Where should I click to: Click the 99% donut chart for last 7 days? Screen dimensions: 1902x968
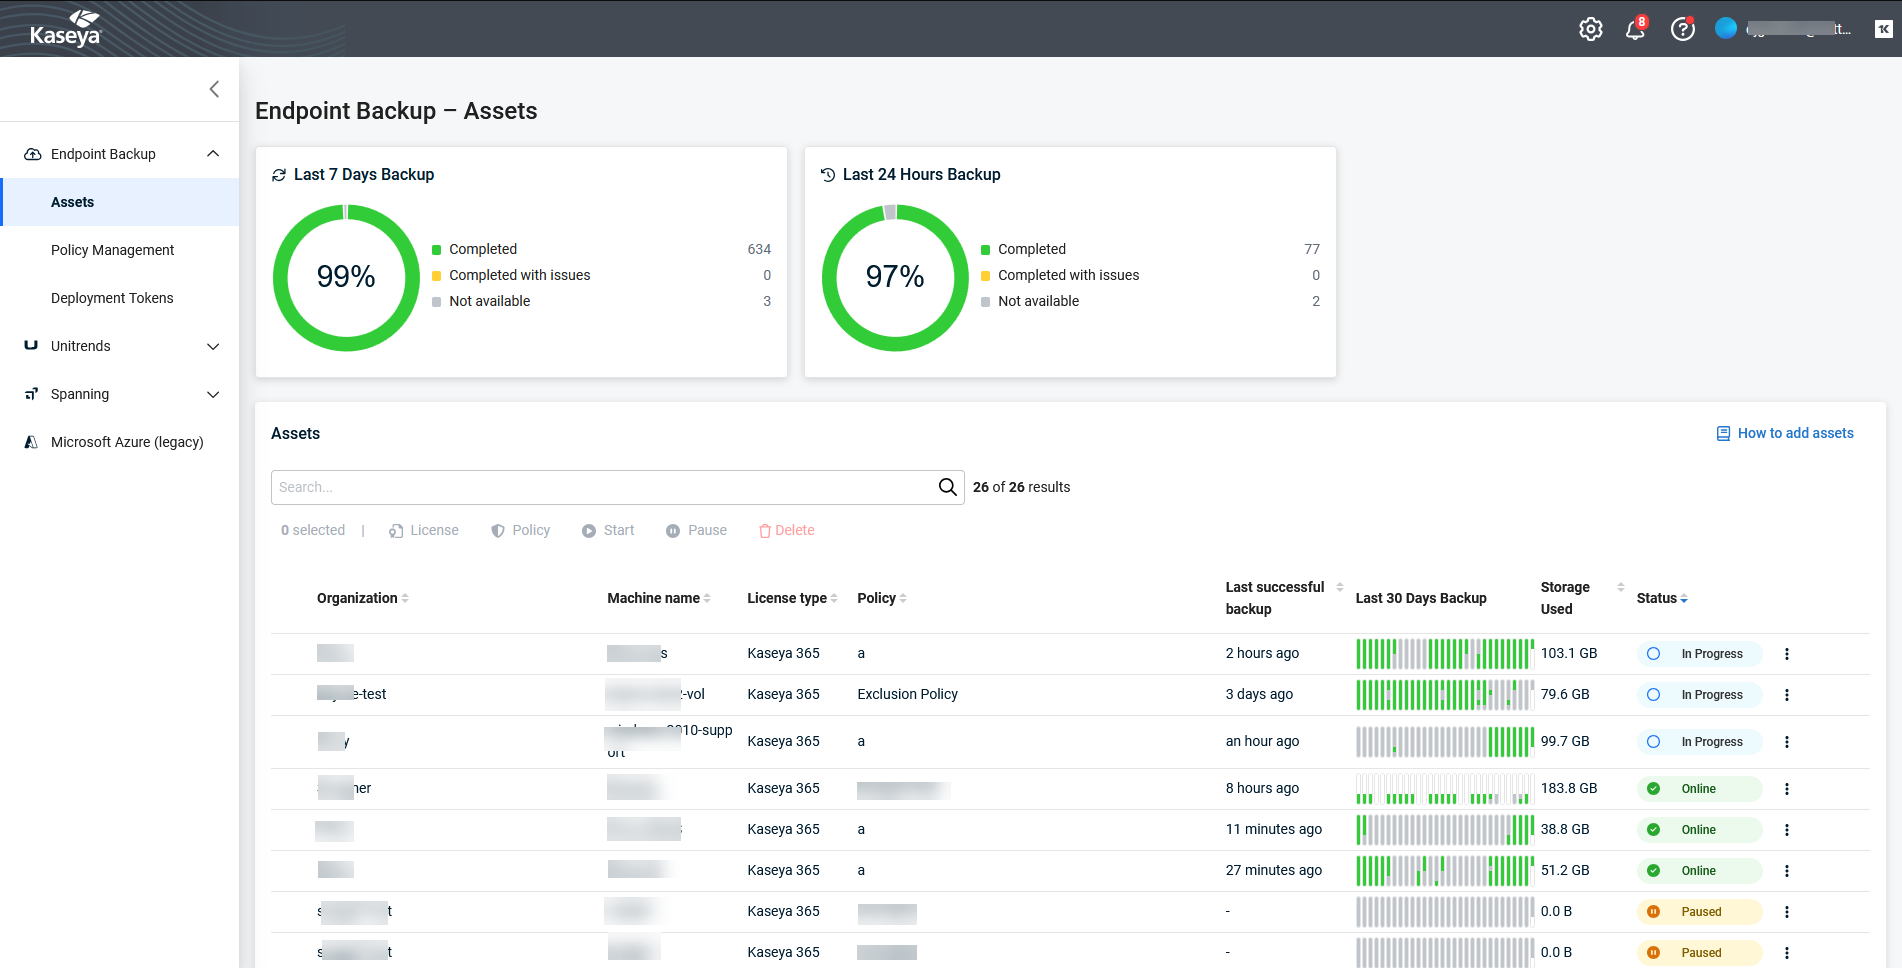coord(346,278)
